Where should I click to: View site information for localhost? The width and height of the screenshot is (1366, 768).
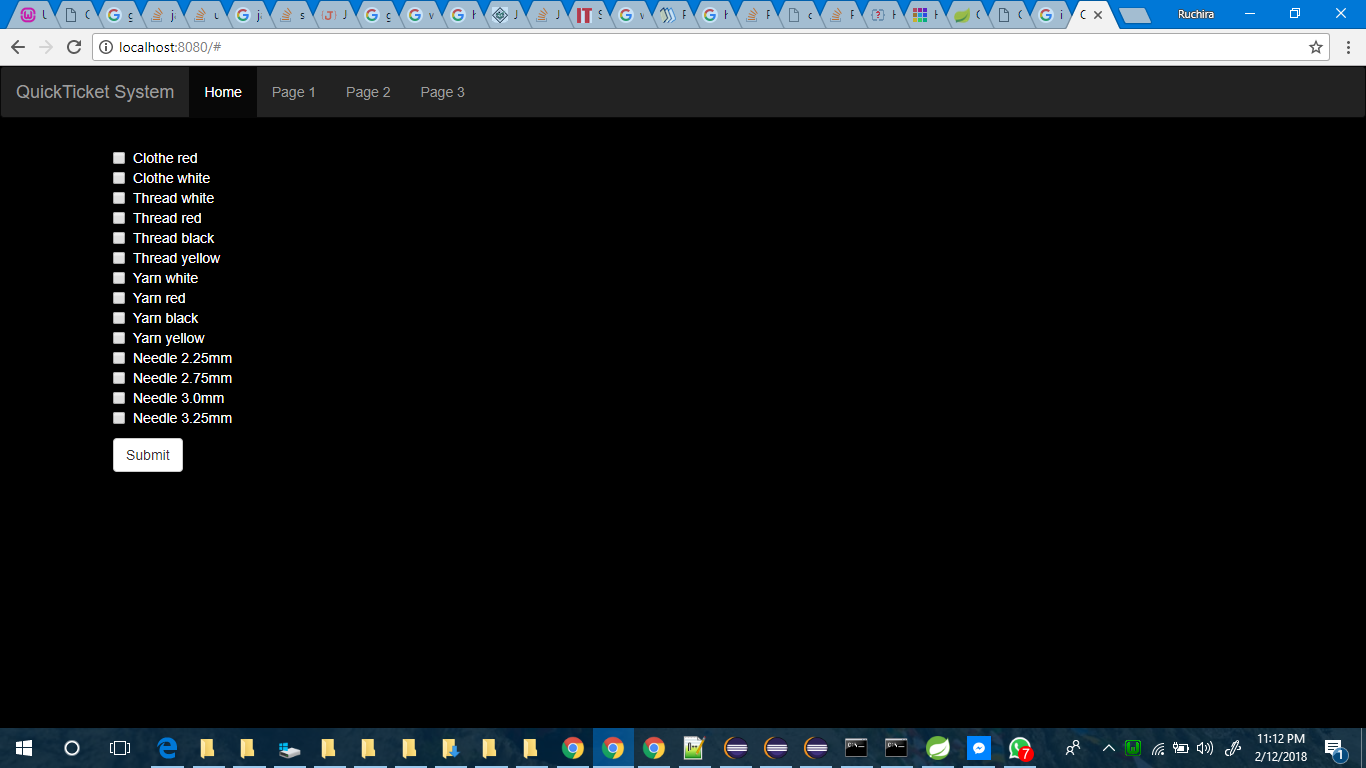[x=106, y=47]
